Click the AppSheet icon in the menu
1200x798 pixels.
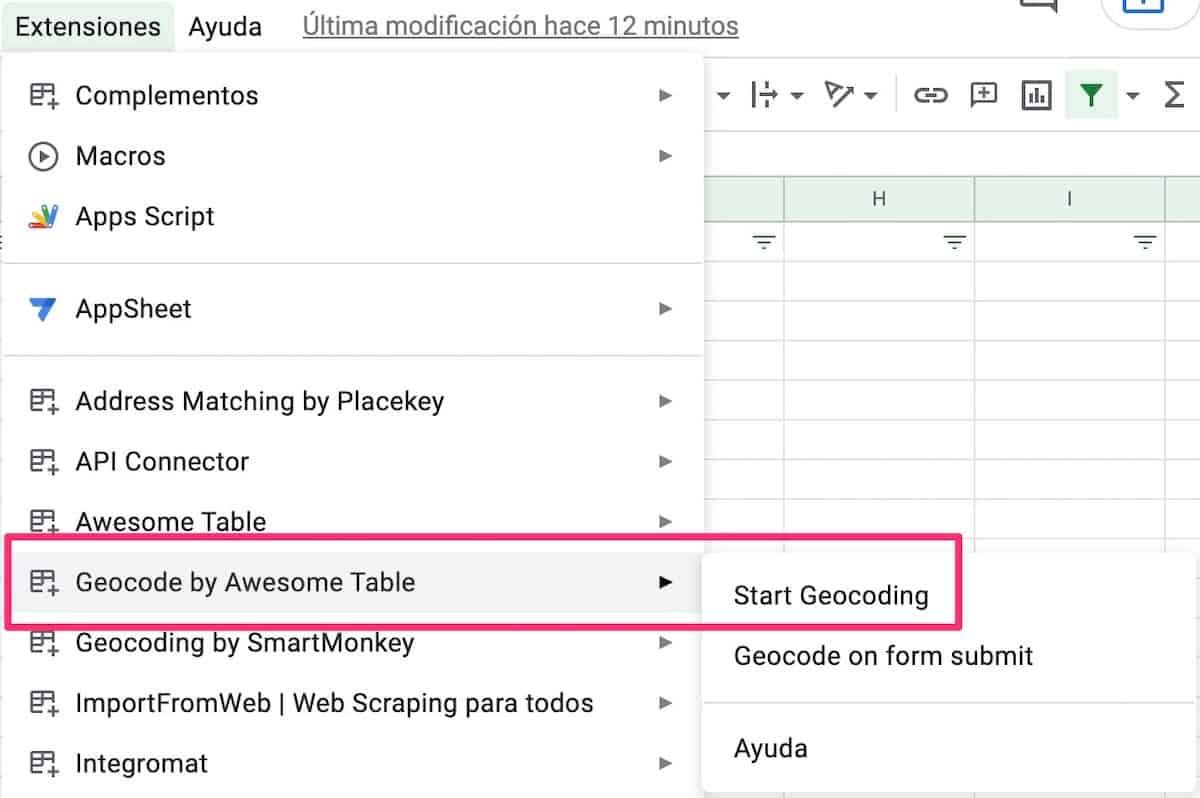click(42, 309)
